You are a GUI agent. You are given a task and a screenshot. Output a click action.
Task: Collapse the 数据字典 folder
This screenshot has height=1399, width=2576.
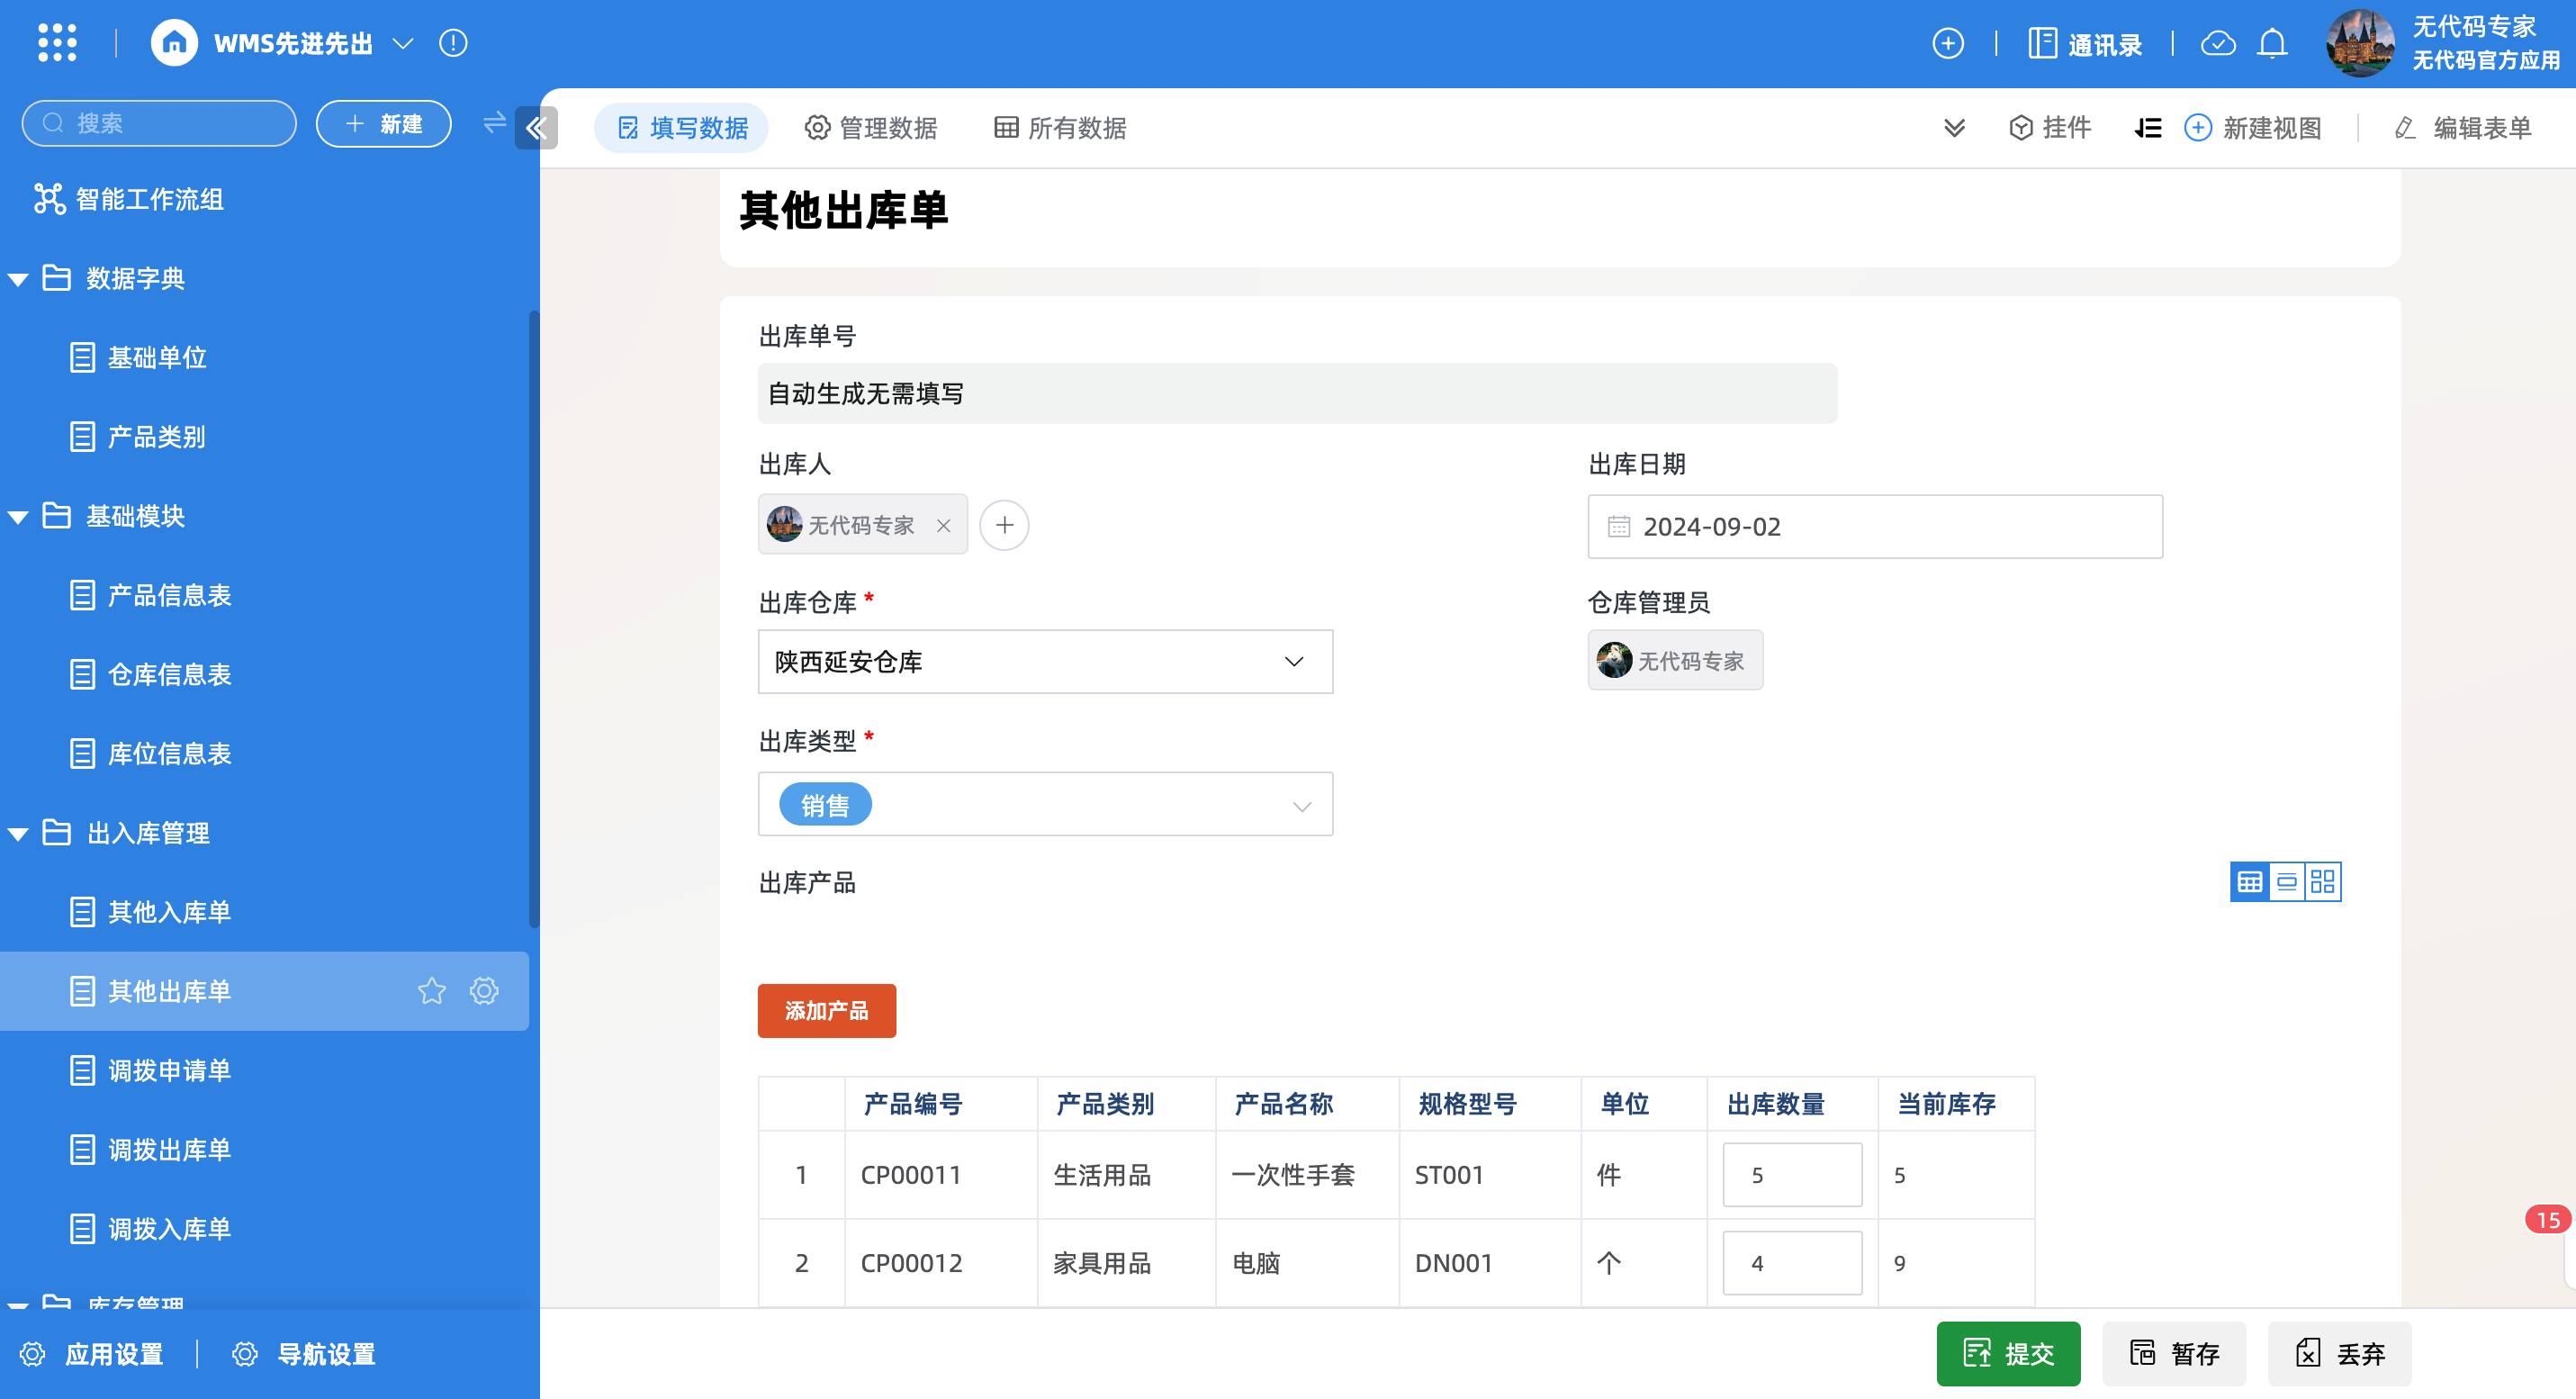click(x=18, y=279)
